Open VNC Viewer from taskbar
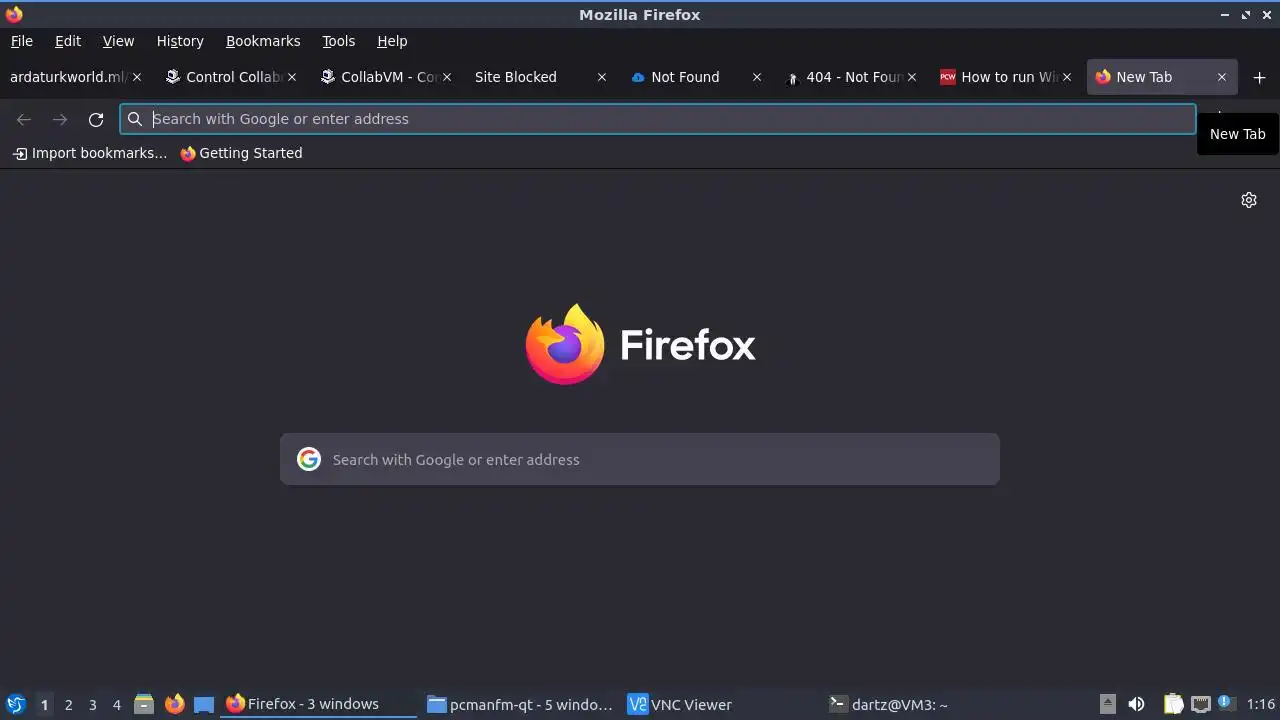This screenshot has height=720, width=1280. click(x=722, y=704)
